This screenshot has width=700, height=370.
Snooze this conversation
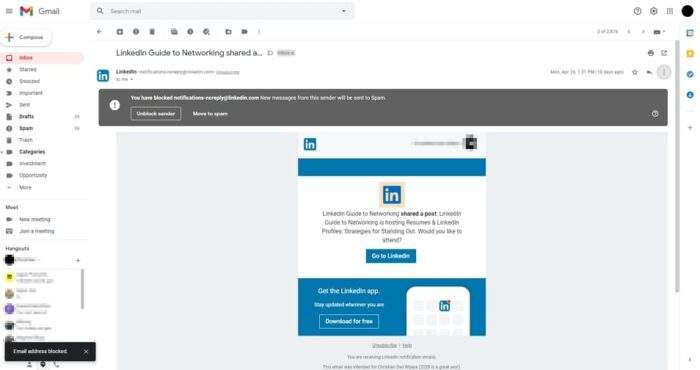click(x=190, y=32)
